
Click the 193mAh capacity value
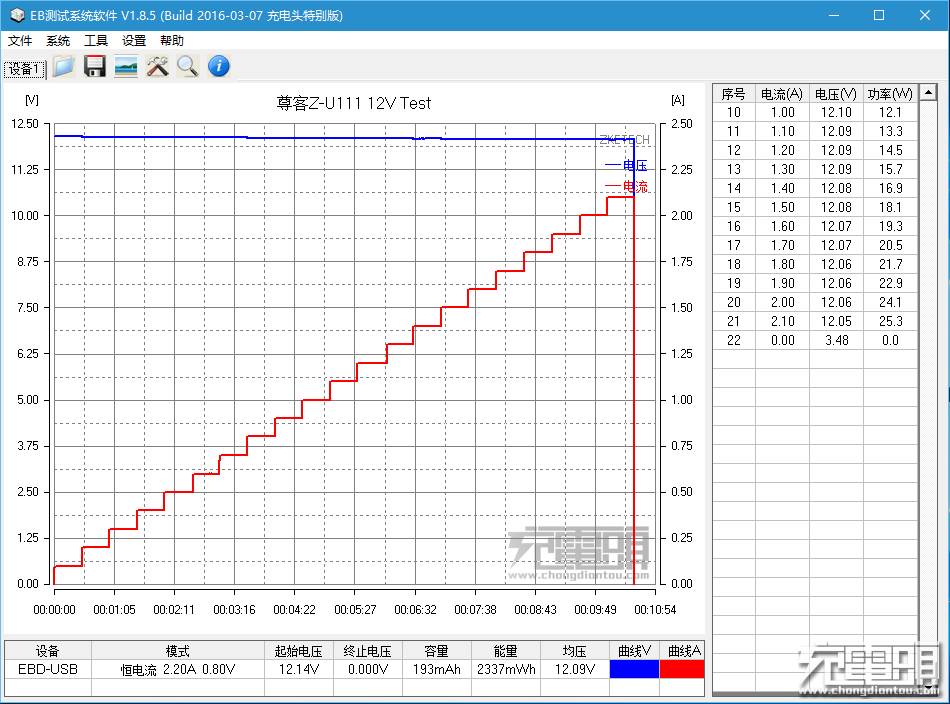[x=436, y=669]
